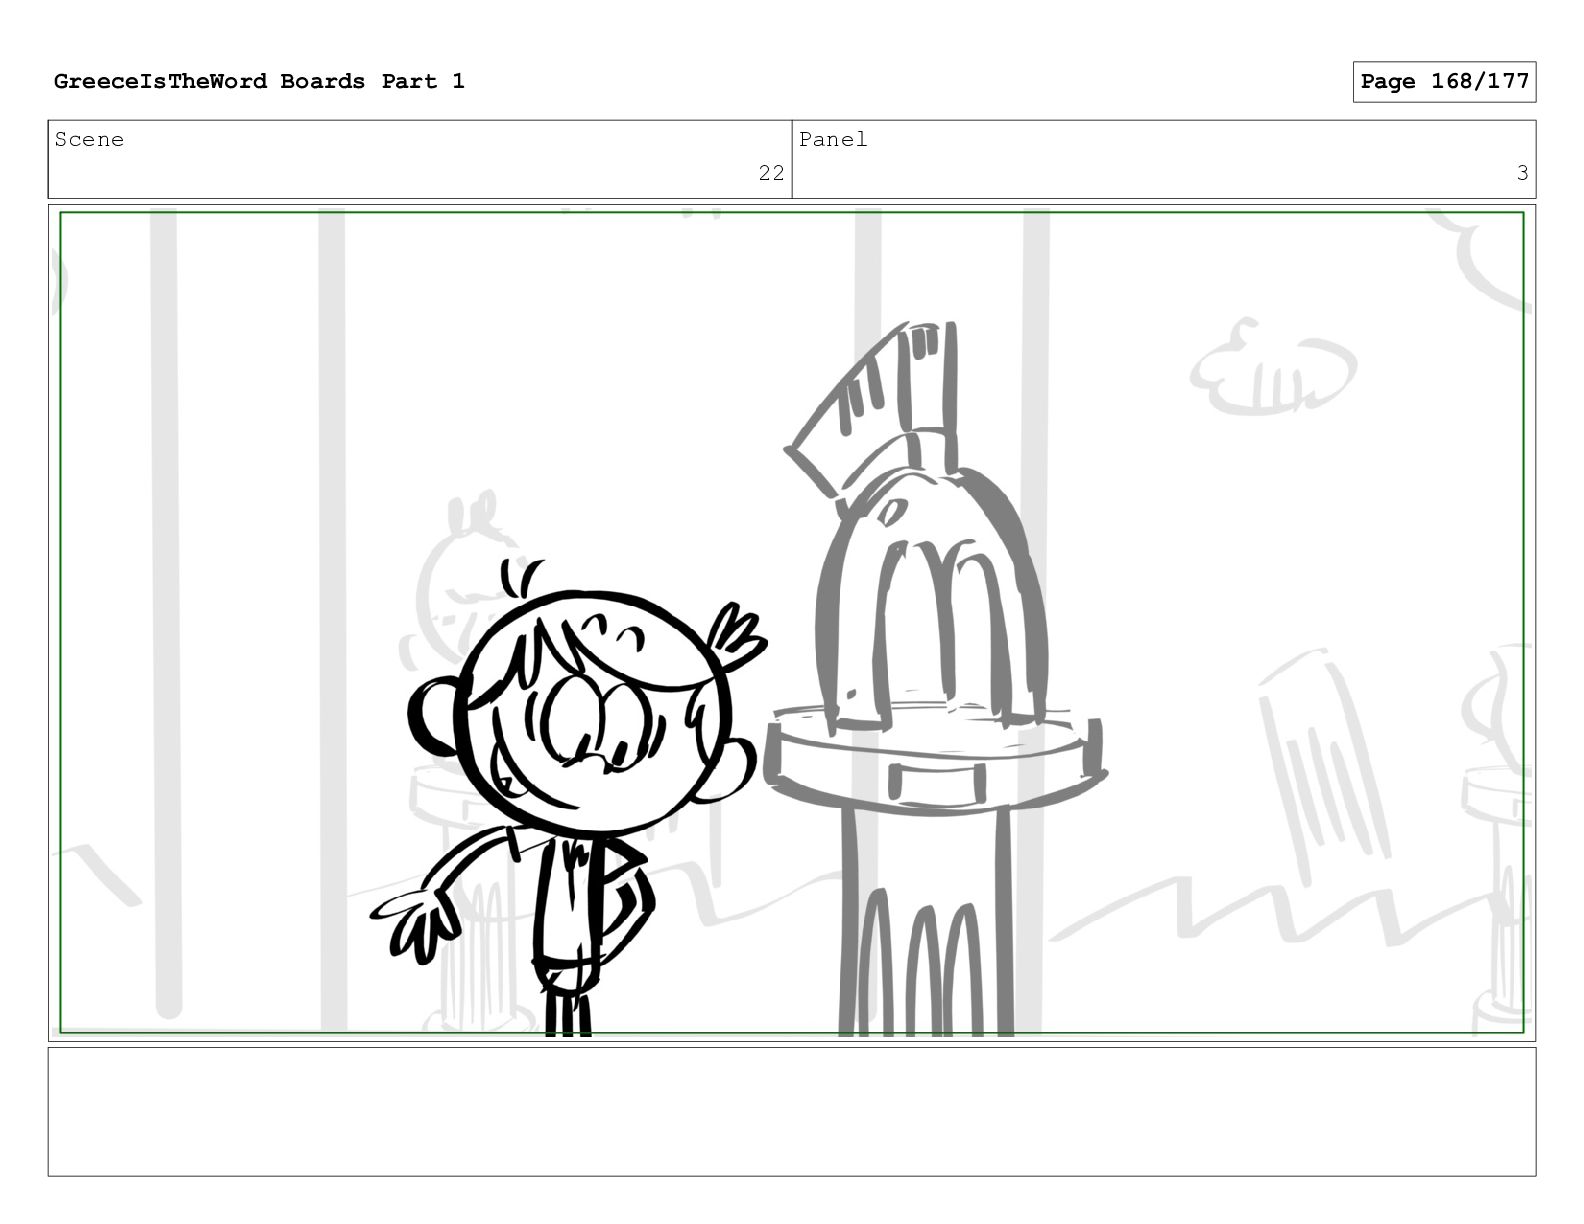Click the panel number '3'
The width and height of the screenshot is (1584, 1224).
click(1522, 173)
